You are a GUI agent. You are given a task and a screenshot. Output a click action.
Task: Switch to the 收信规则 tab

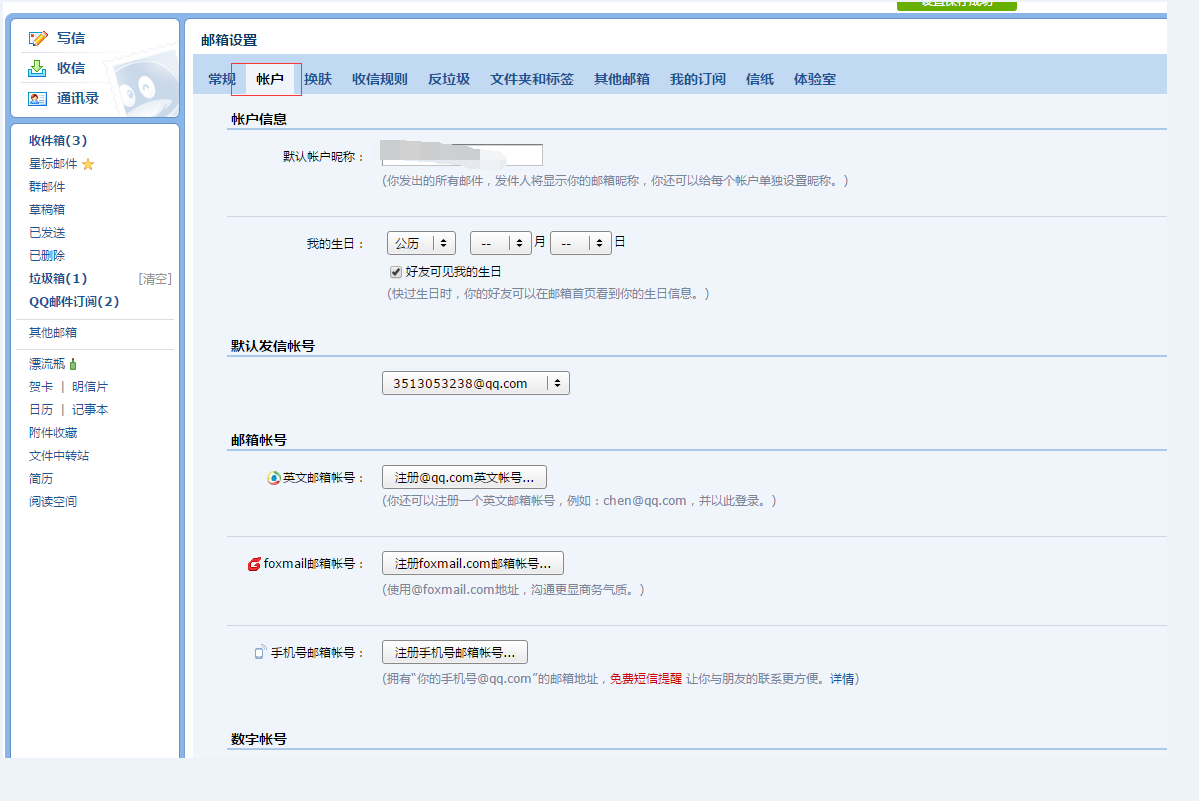[x=379, y=79]
